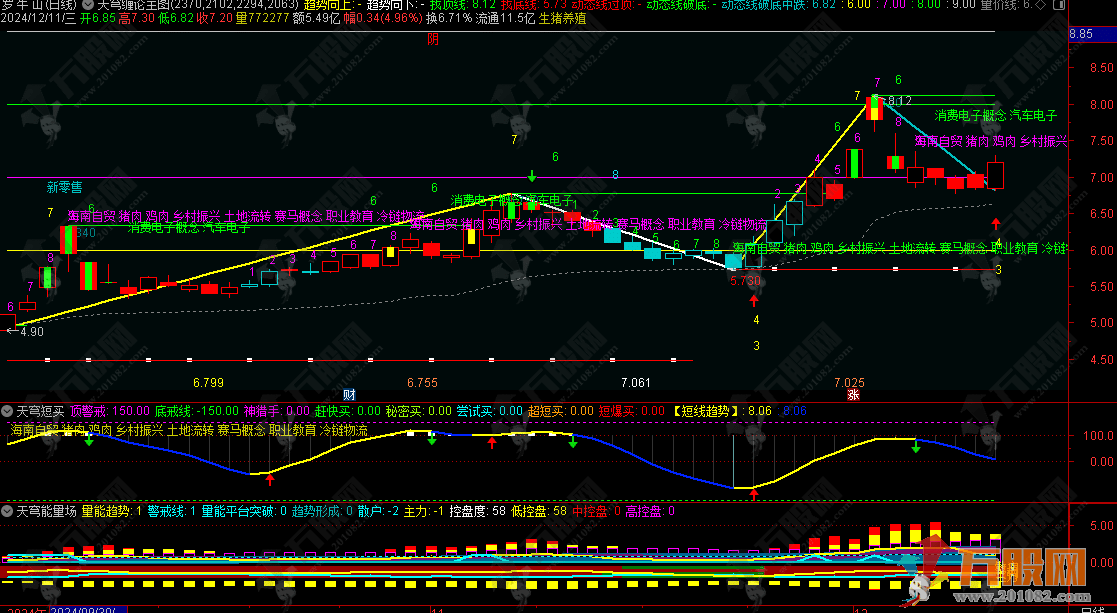Click the 7.061 value below chart

pos(636,382)
